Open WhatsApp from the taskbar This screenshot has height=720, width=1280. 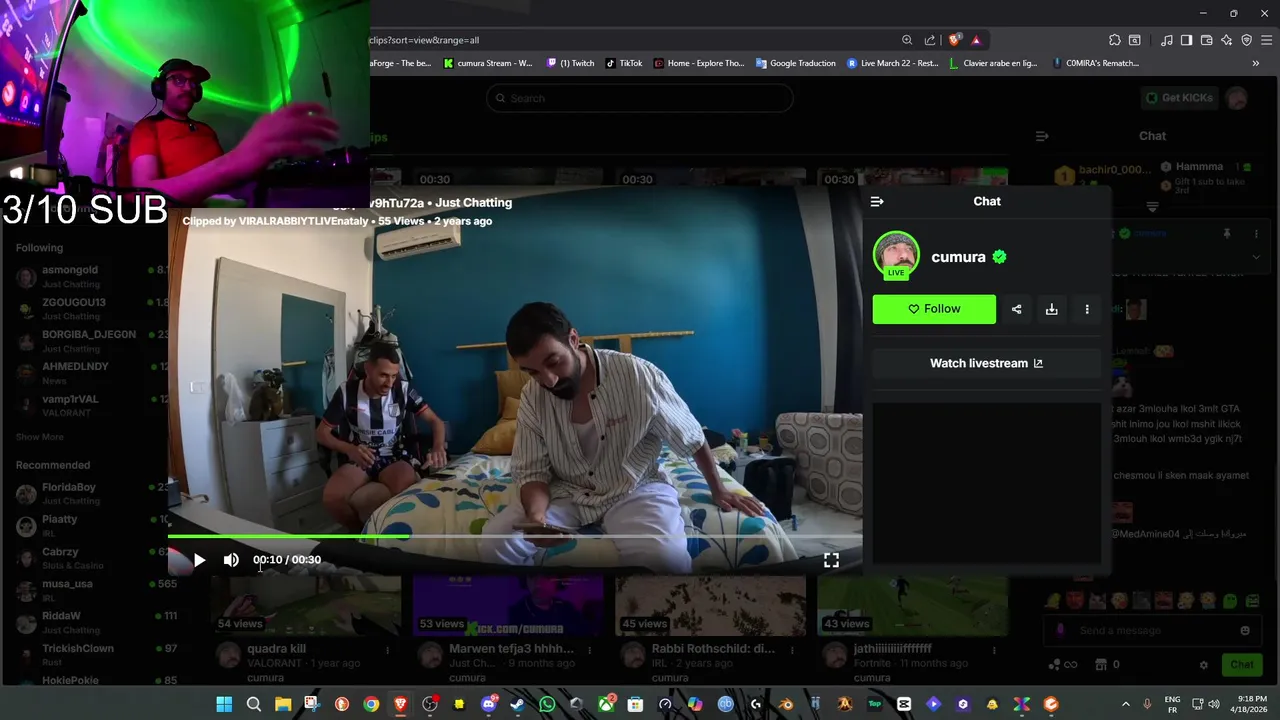[x=547, y=704]
